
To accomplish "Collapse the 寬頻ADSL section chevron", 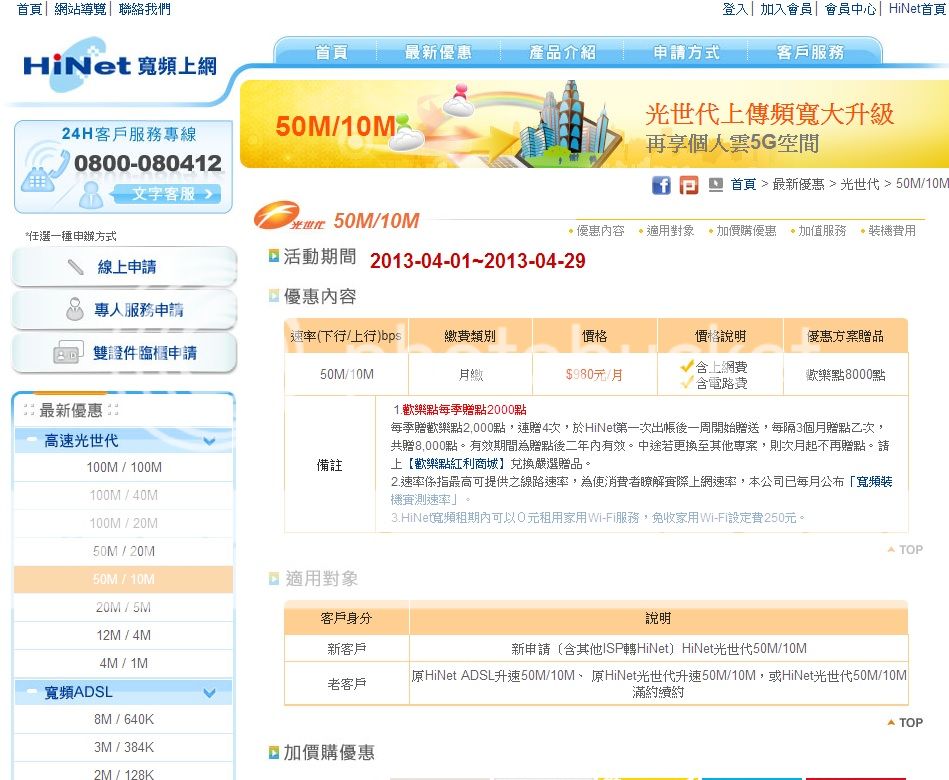I will (x=209, y=692).
